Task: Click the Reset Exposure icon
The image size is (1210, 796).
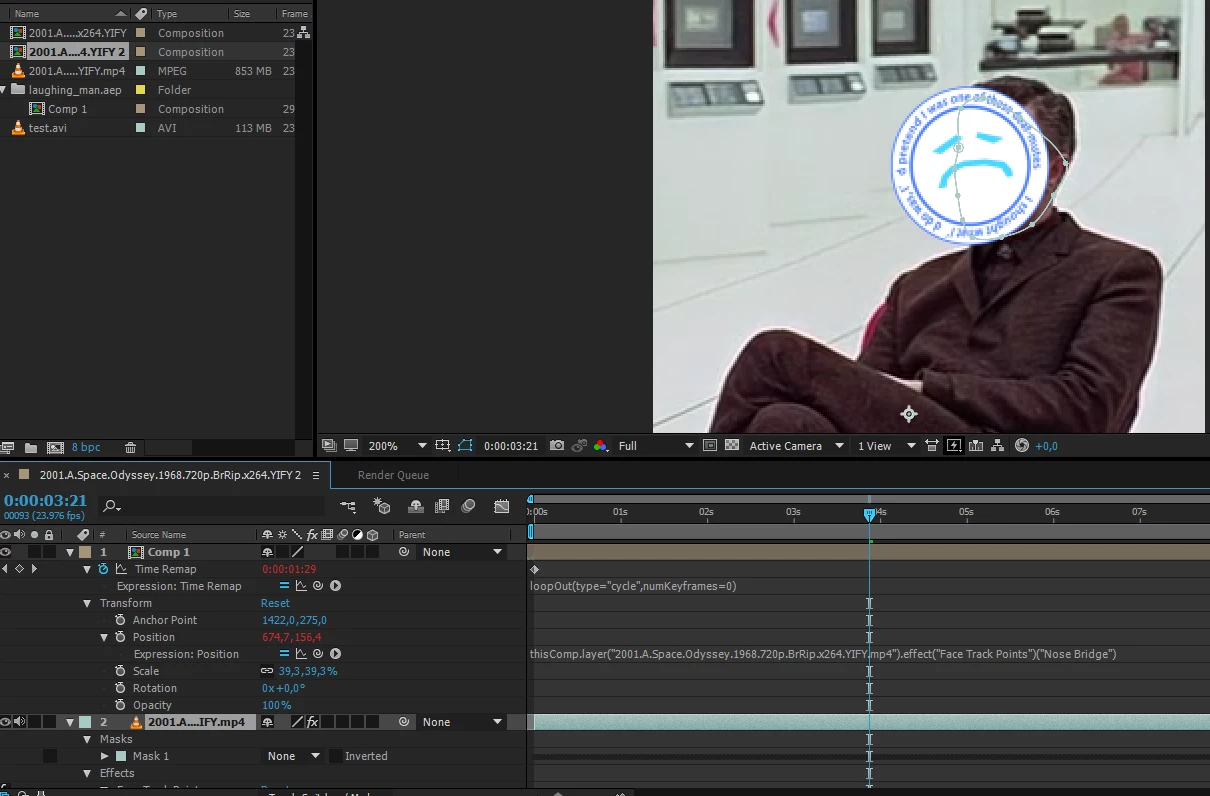Action: click(x=1021, y=446)
